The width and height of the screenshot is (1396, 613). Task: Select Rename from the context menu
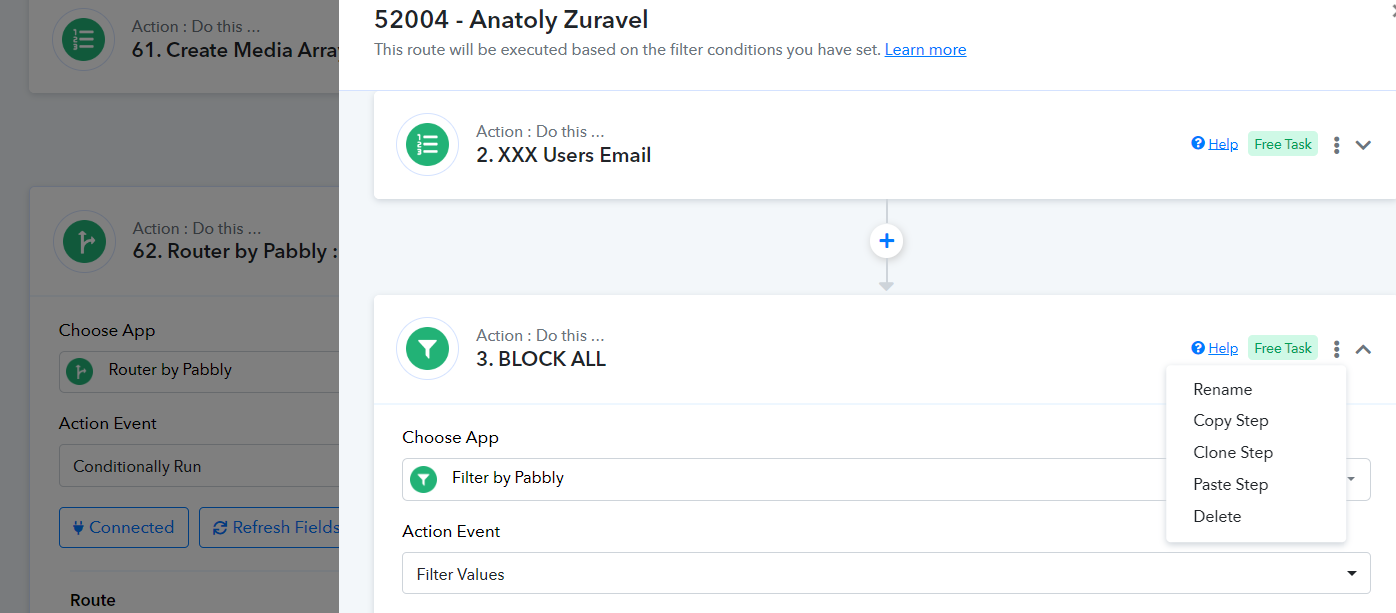[x=1222, y=389]
